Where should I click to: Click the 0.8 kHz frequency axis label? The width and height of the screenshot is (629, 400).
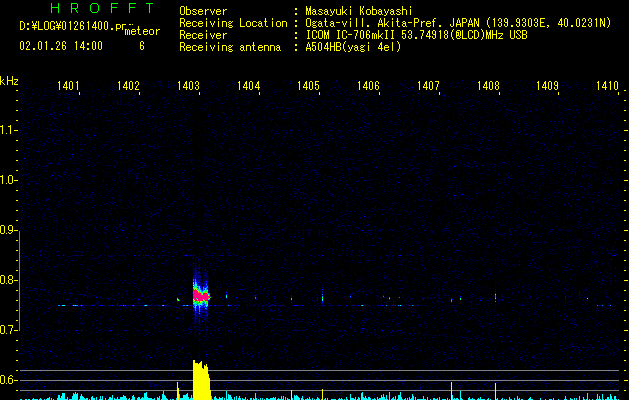coord(7,280)
